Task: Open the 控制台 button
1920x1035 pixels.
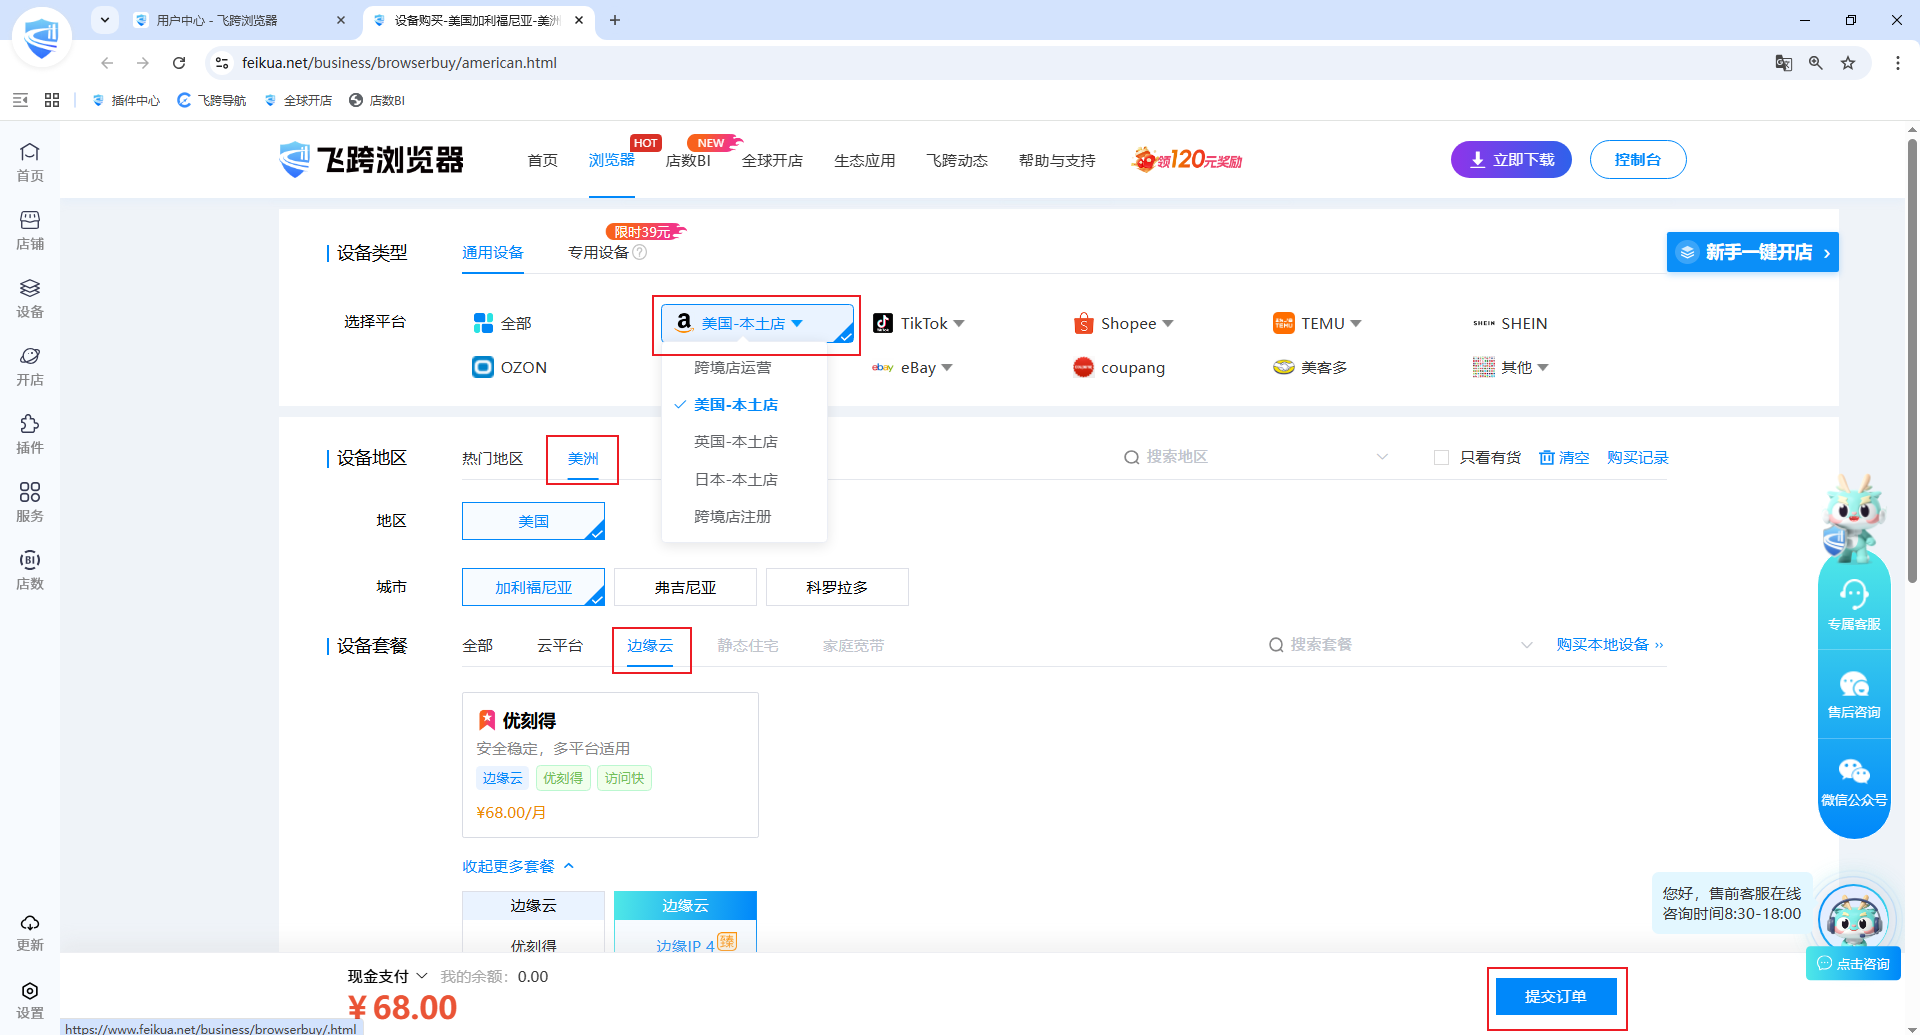Action: click(x=1638, y=159)
